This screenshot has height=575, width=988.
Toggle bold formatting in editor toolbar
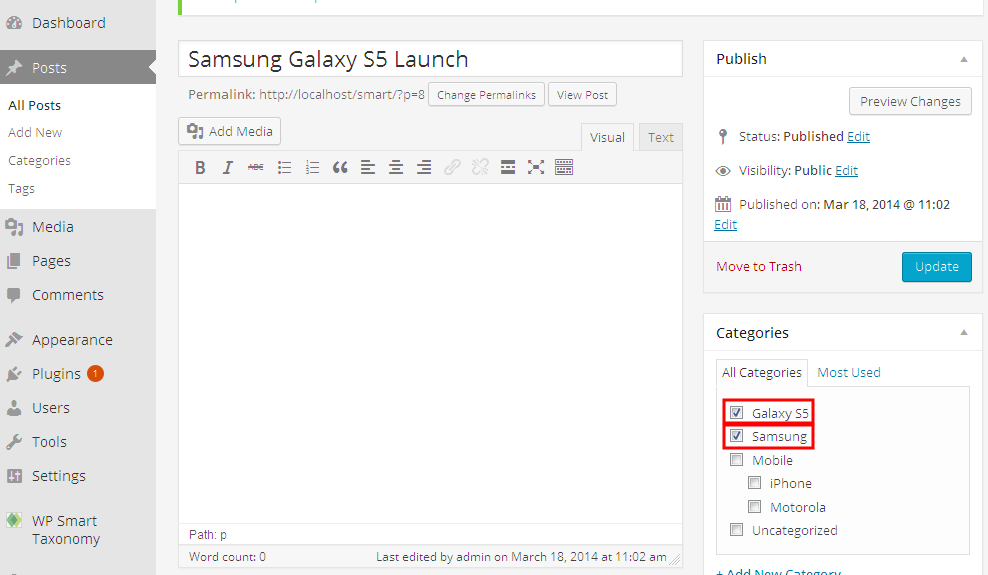200,168
